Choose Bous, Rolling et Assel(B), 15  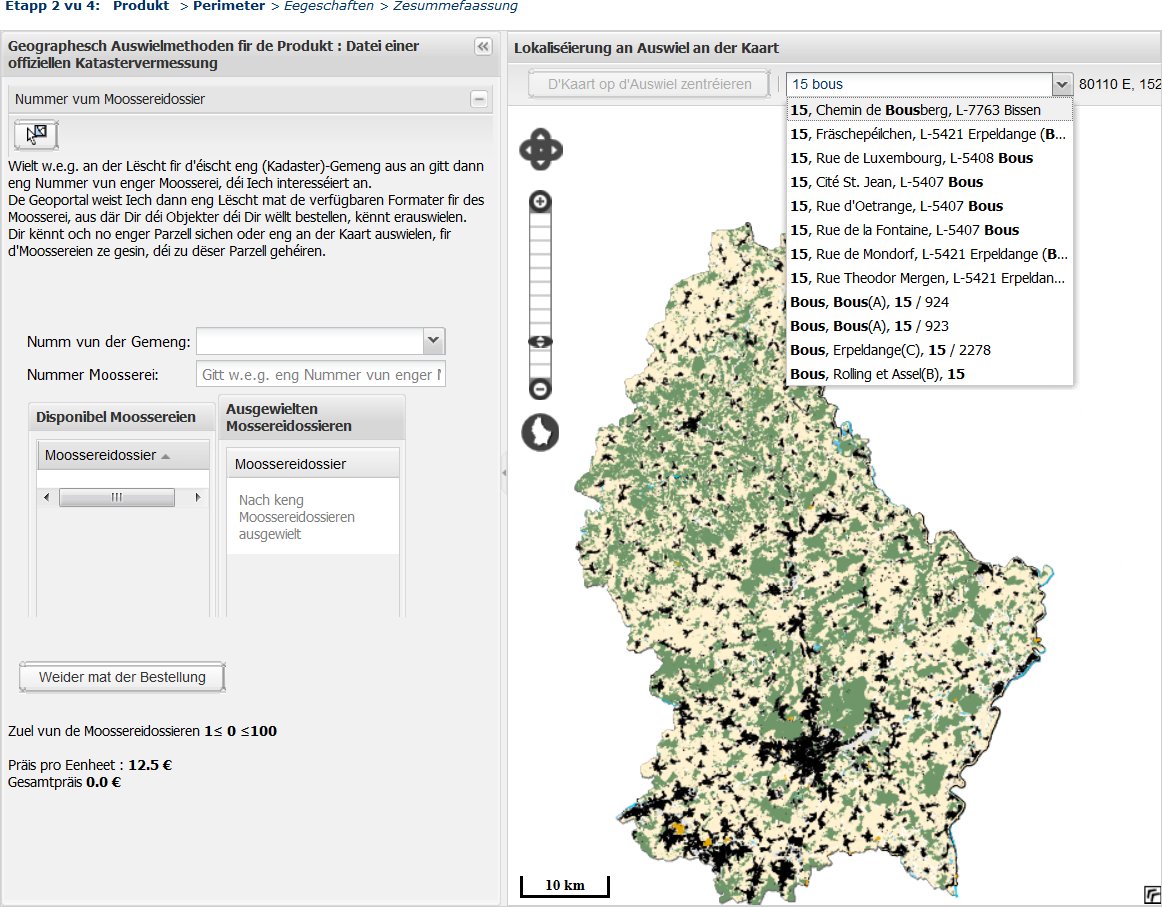[877, 374]
